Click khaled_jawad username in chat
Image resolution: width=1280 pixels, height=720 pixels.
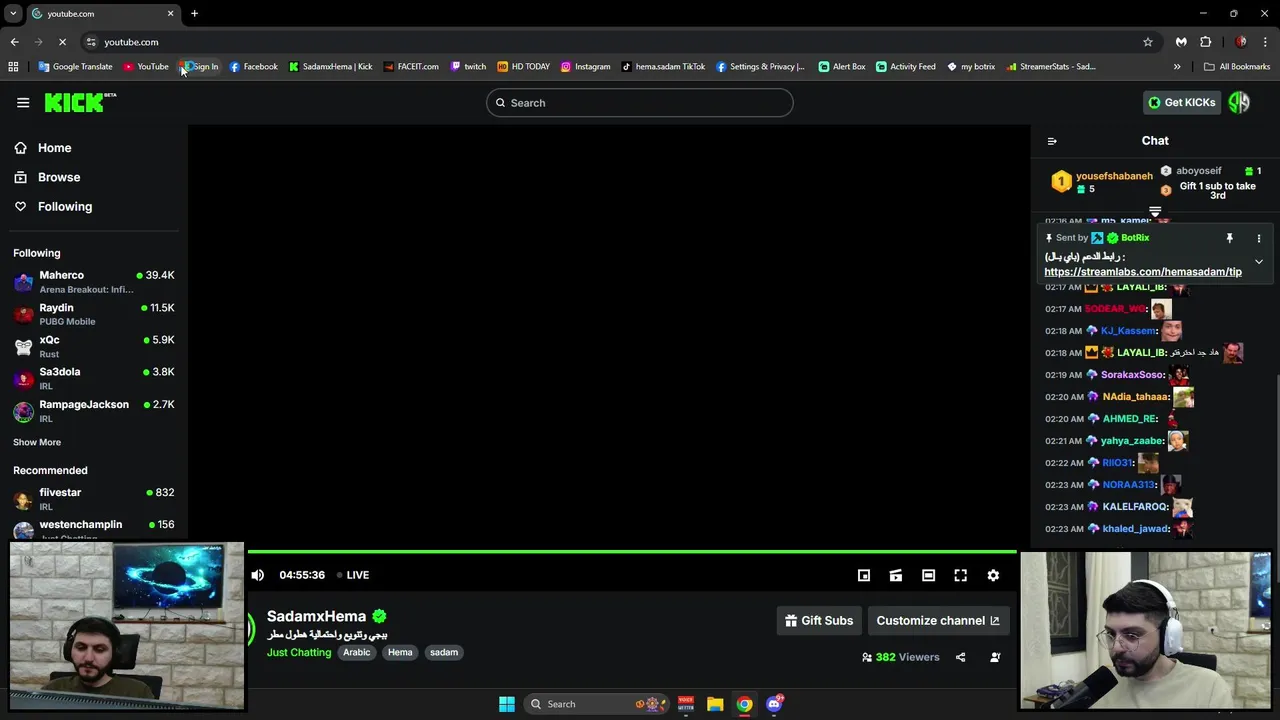tap(1135, 529)
